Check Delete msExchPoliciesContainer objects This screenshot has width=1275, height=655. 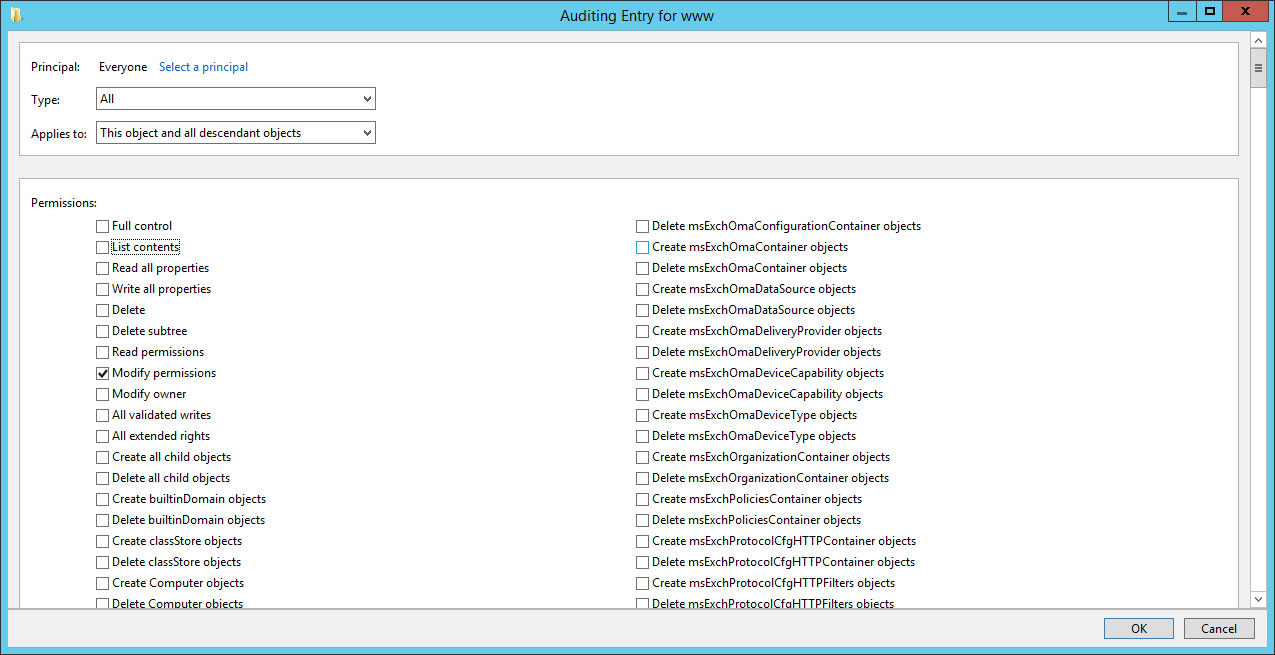642,520
